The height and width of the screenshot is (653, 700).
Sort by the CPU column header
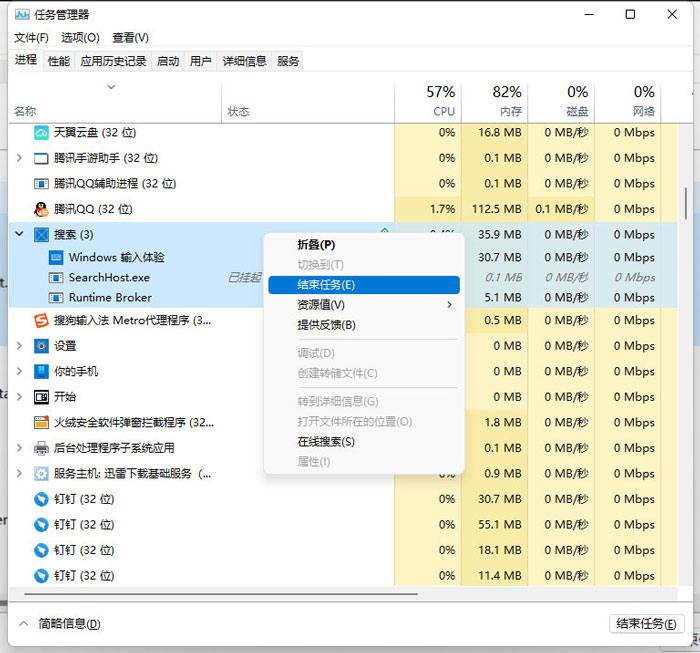tap(428, 102)
